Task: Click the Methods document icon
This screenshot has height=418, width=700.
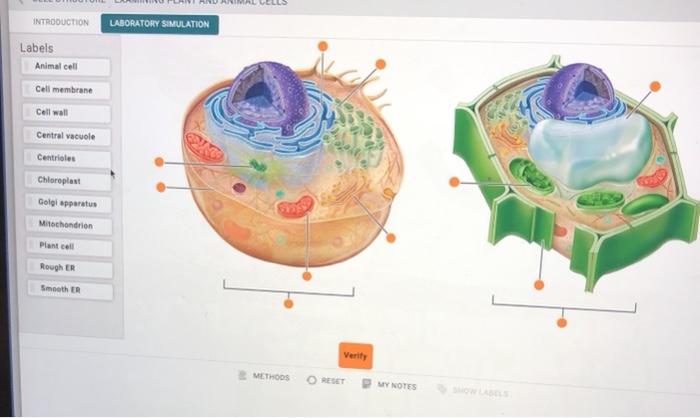Action: pos(242,375)
